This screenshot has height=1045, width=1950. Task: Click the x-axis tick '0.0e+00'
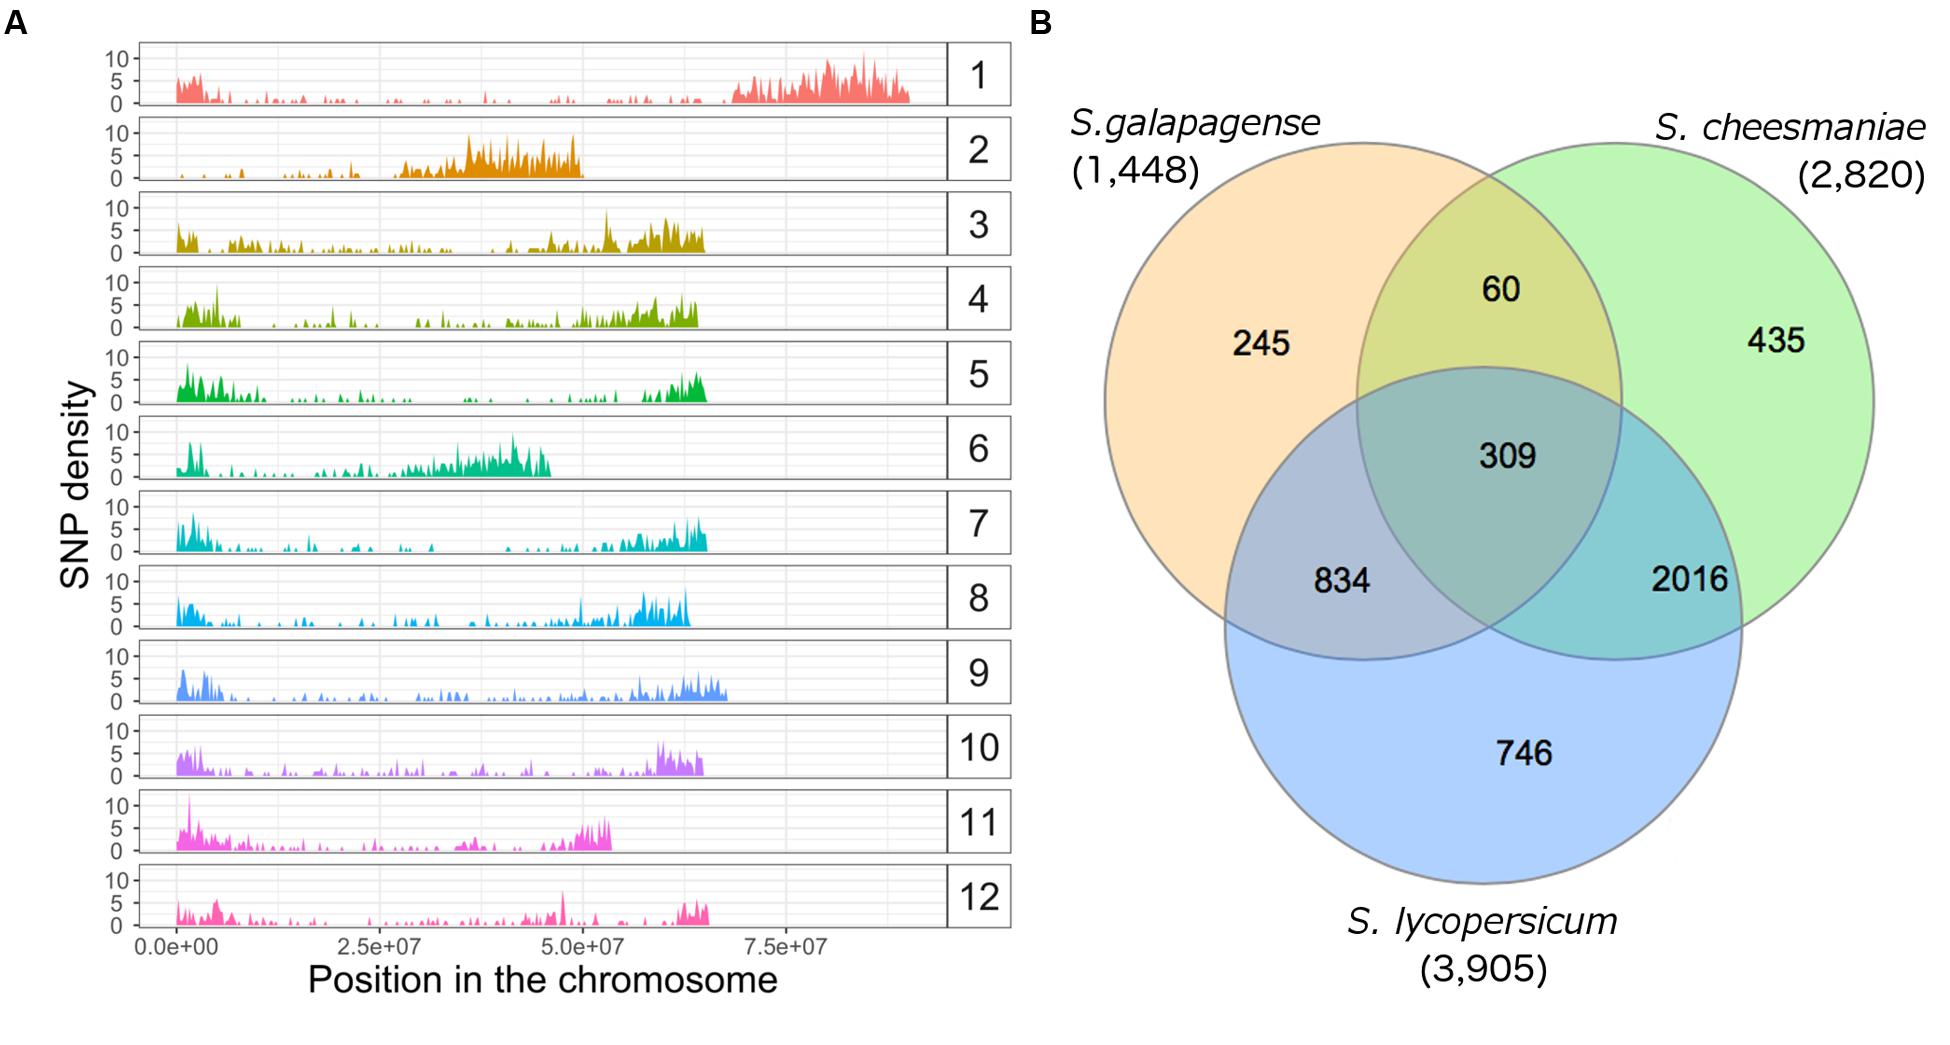176,946
